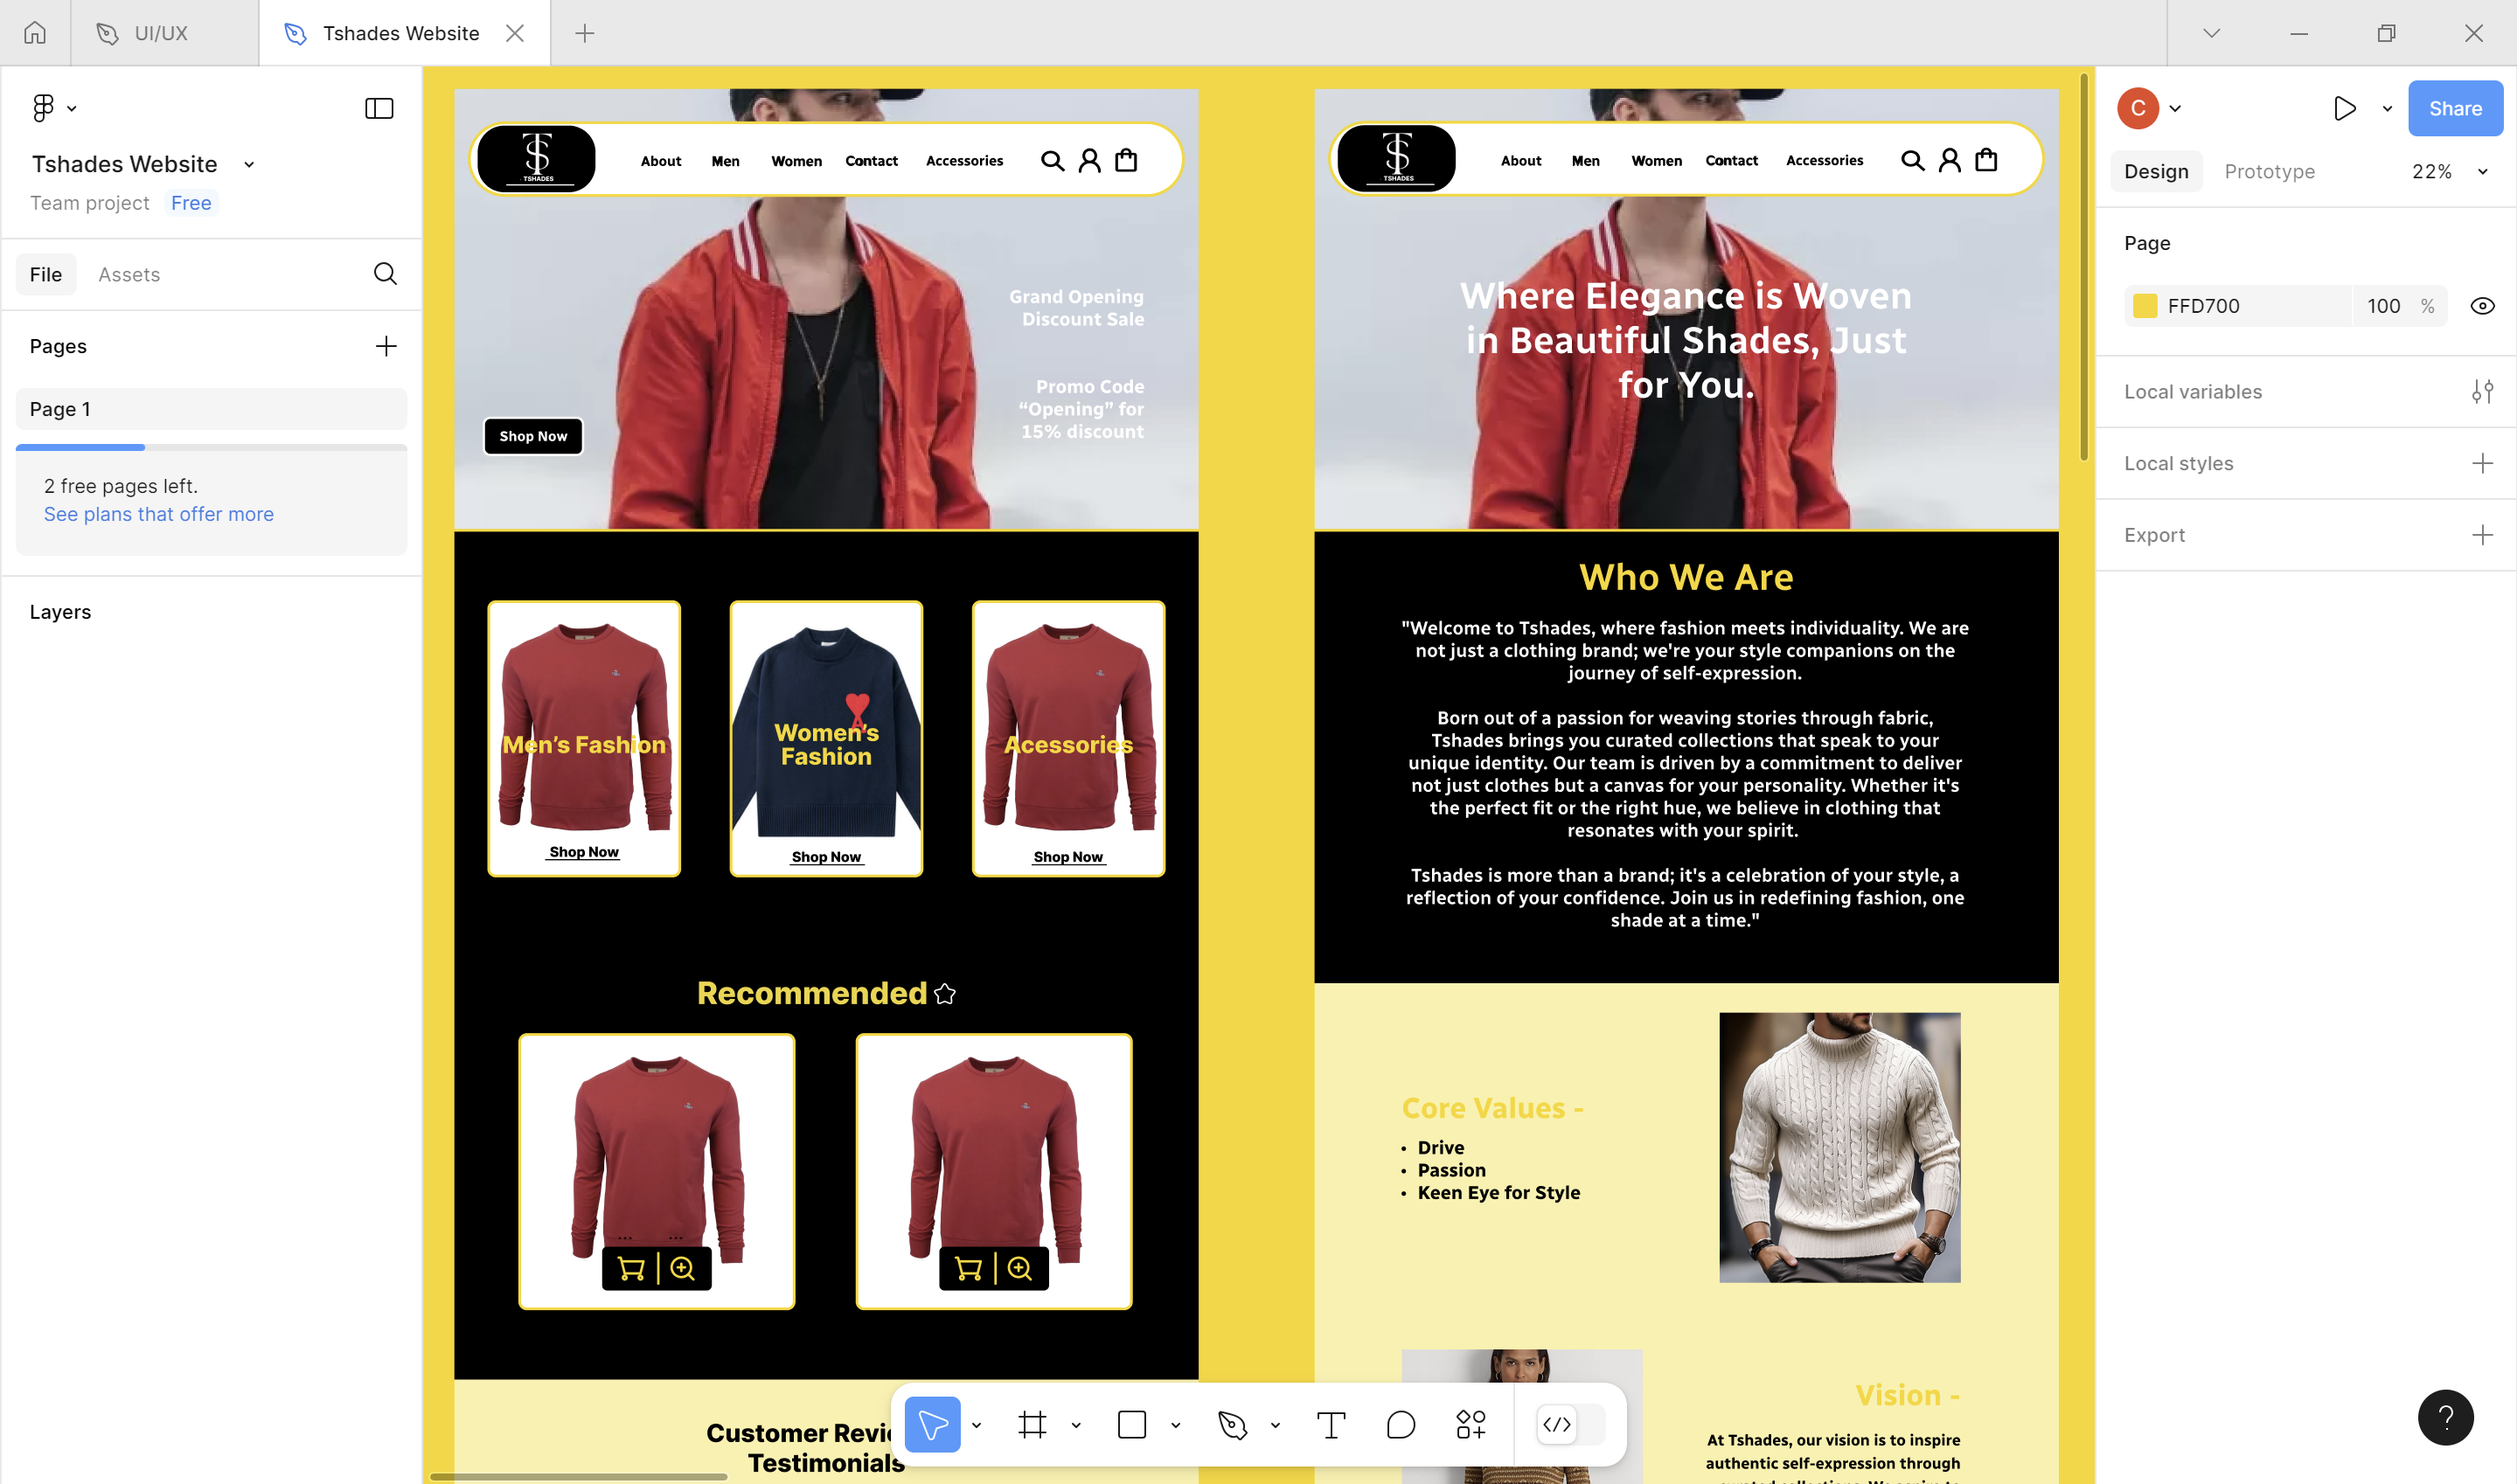Switch to Prototype tab
The image size is (2517, 1484).
point(2268,171)
